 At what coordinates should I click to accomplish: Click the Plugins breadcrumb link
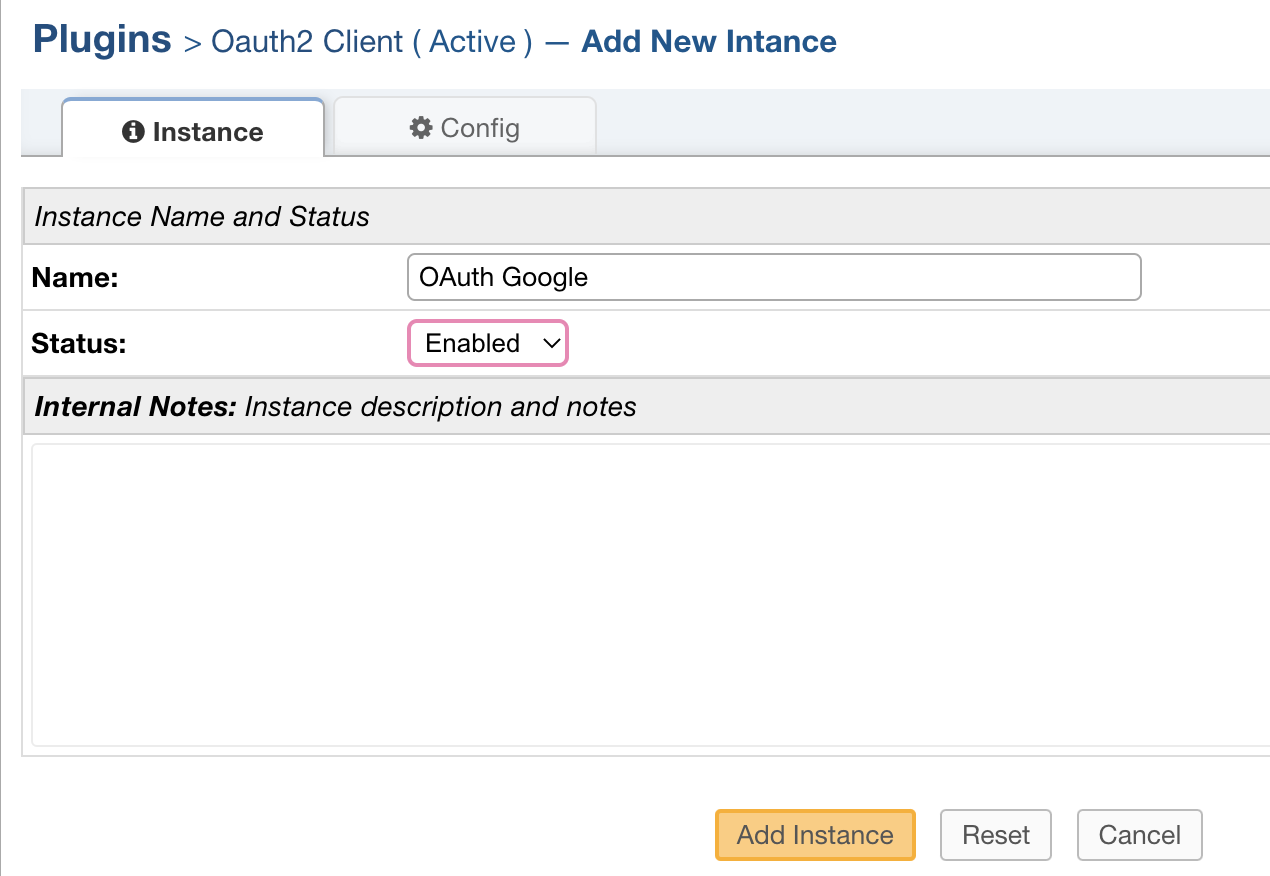point(102,39)
